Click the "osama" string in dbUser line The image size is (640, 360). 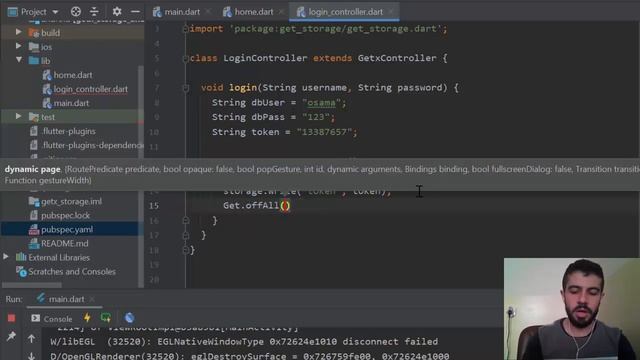click(321, 102)
